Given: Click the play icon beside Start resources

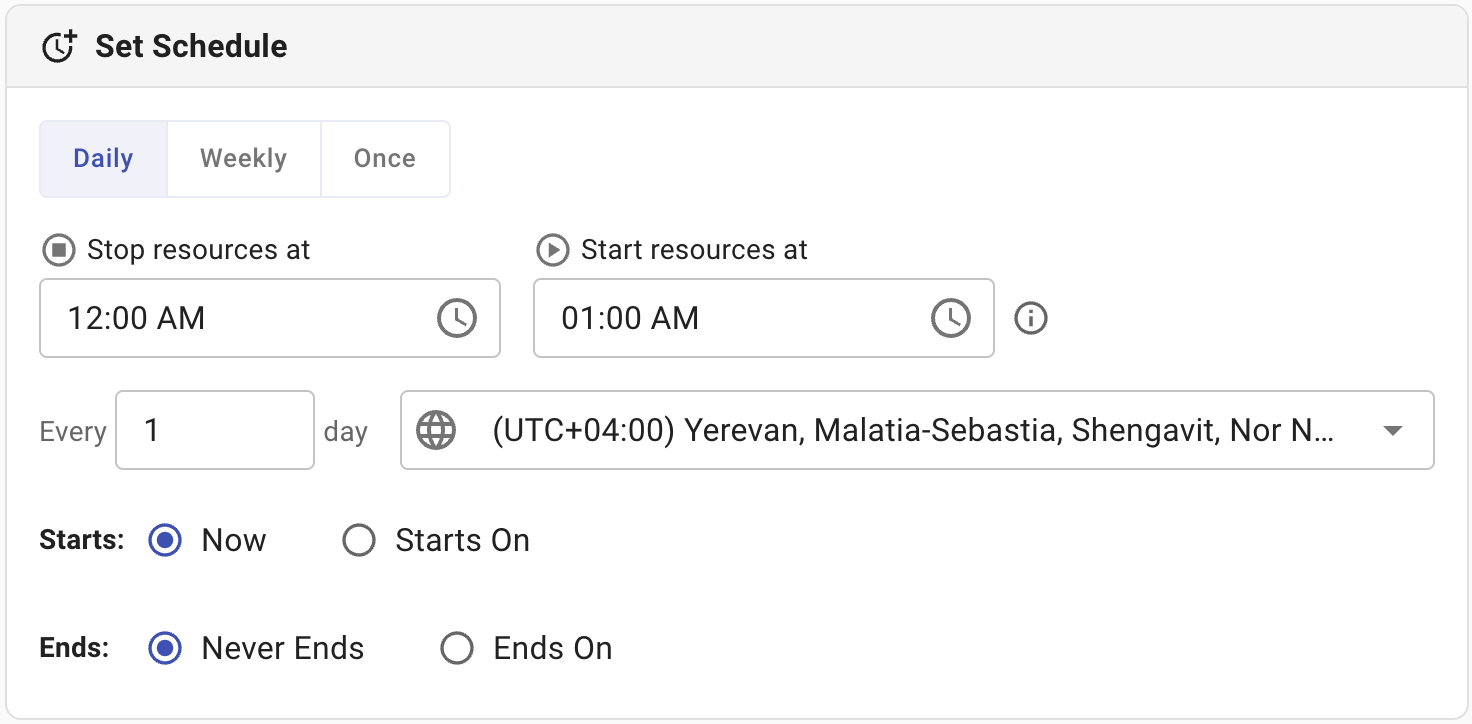Looking at the screenshot, I should (x=552, y=250).
